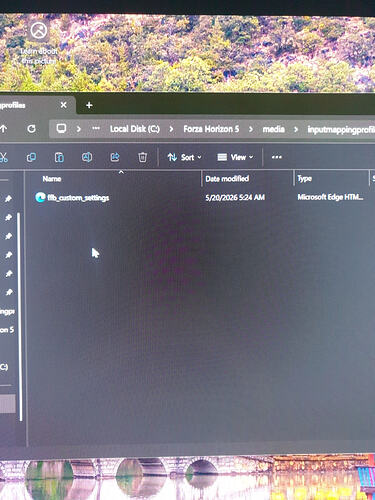Navigate to Local Disk (C:) breadcrumb
This screenshot has width=375, height=500.
(135, 129)
